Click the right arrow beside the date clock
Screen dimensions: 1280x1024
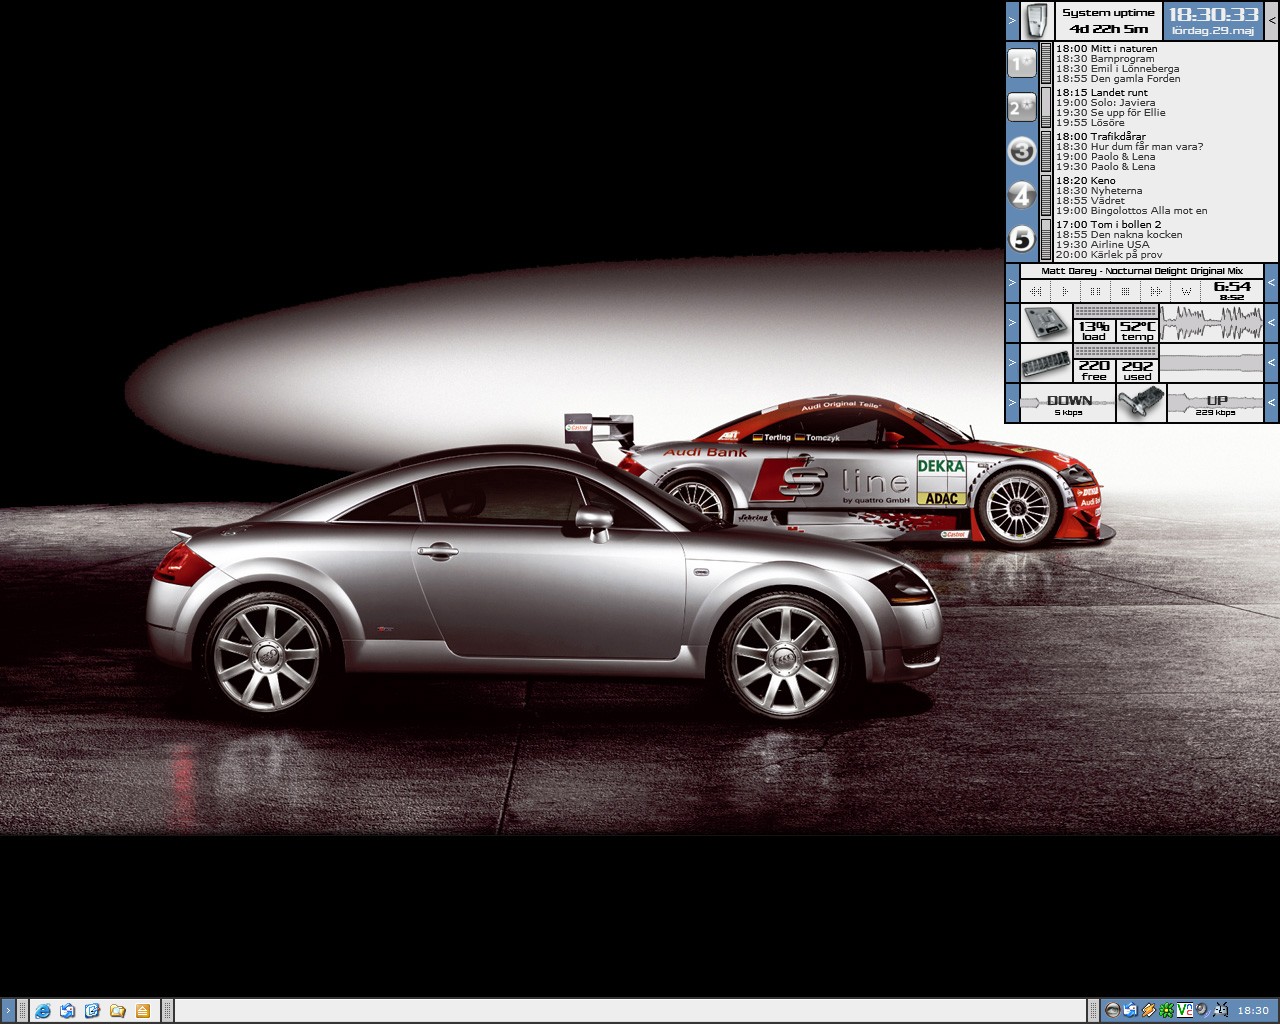pyautogui.click(x=1272, y=21)
